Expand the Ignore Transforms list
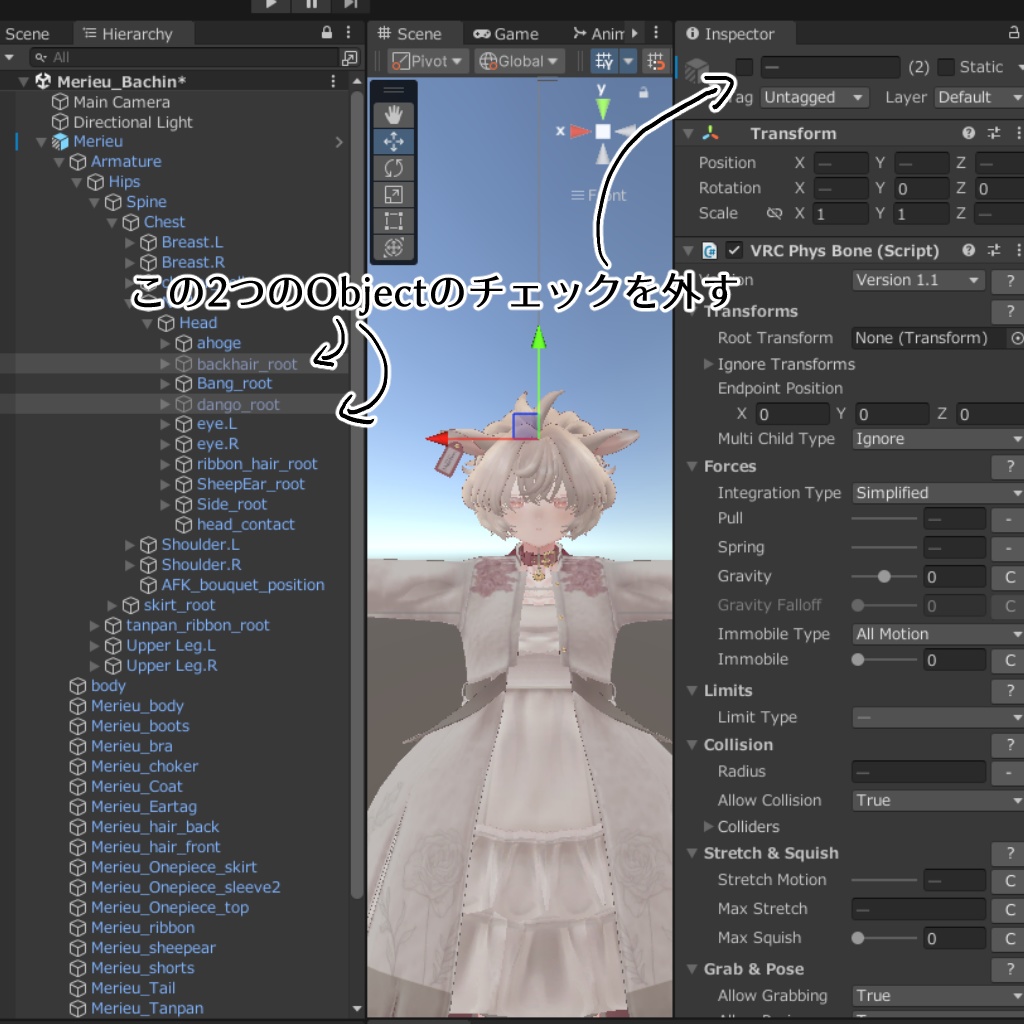This screenshot has width=1024, height=1024. [709, 364]
